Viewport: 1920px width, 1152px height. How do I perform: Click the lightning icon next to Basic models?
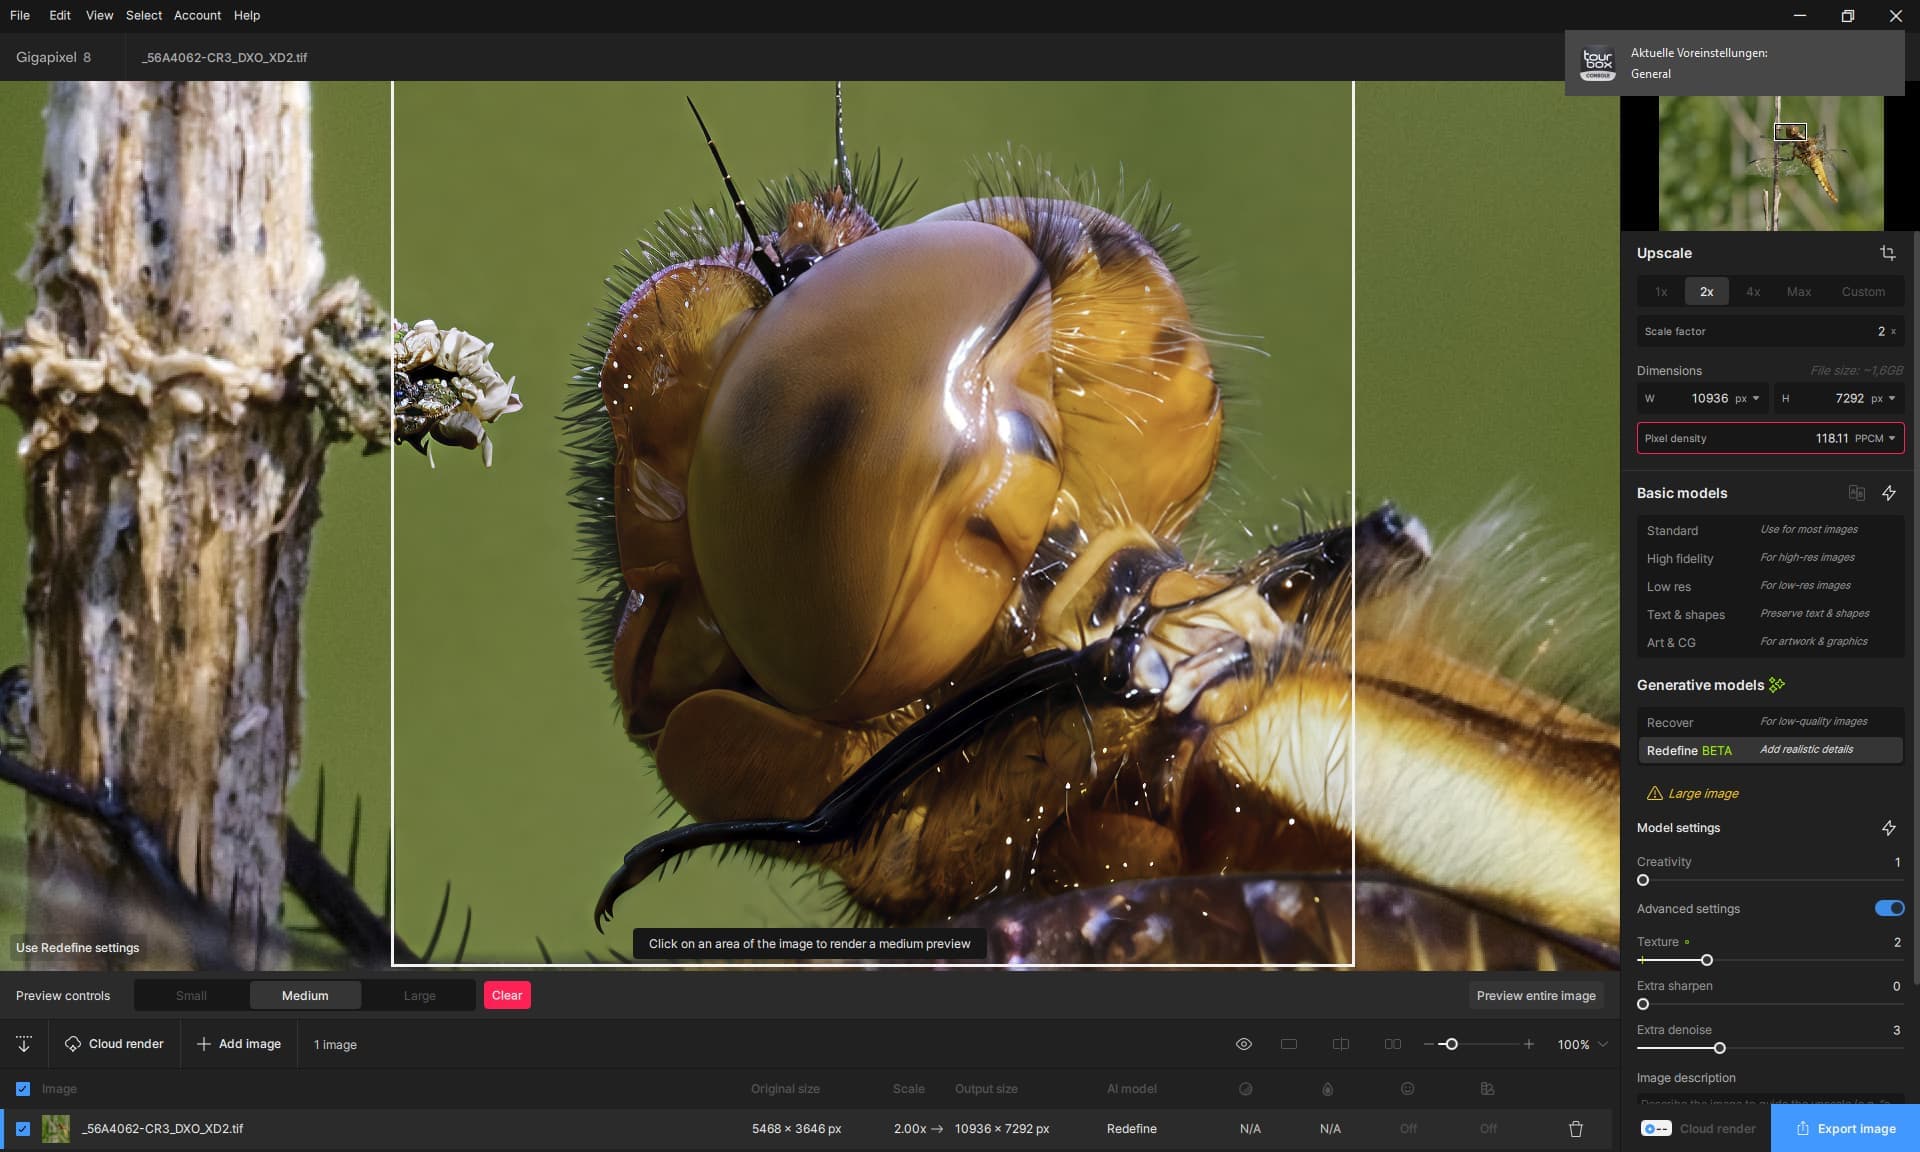click(x=1888, y=493)
